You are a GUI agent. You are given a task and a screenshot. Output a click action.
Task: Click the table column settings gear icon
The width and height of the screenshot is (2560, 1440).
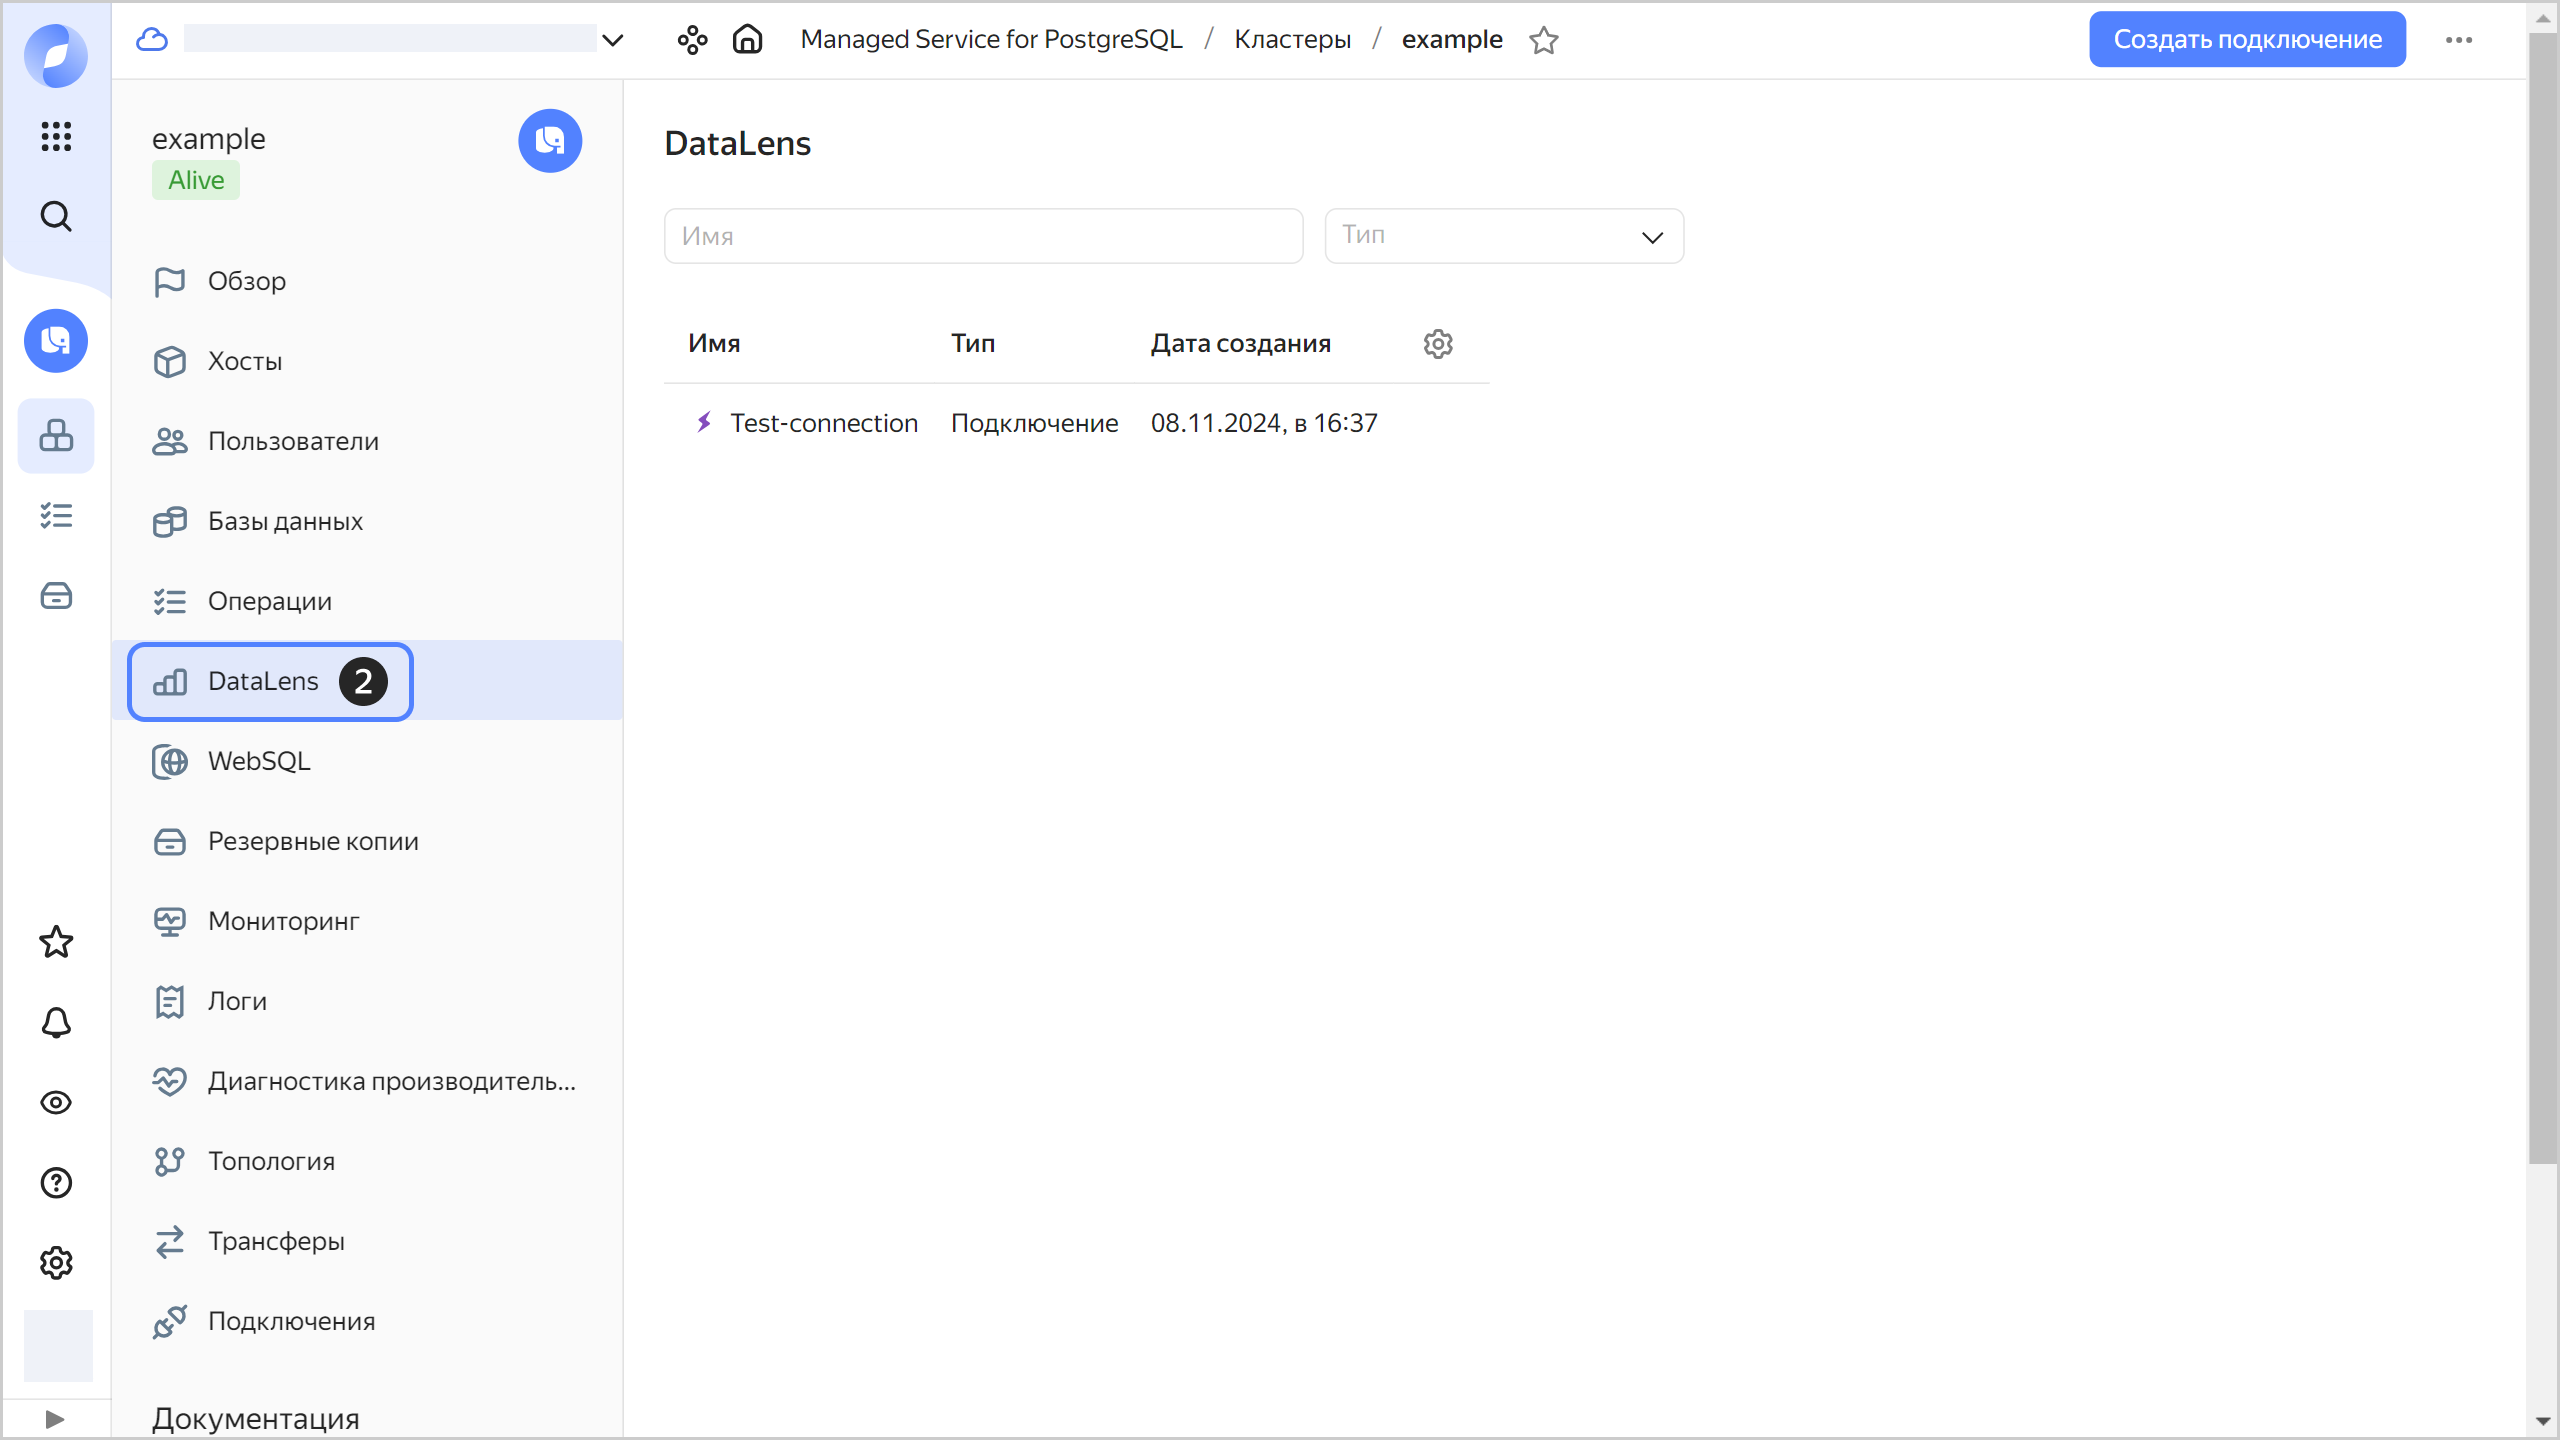tap(1437, 344)
